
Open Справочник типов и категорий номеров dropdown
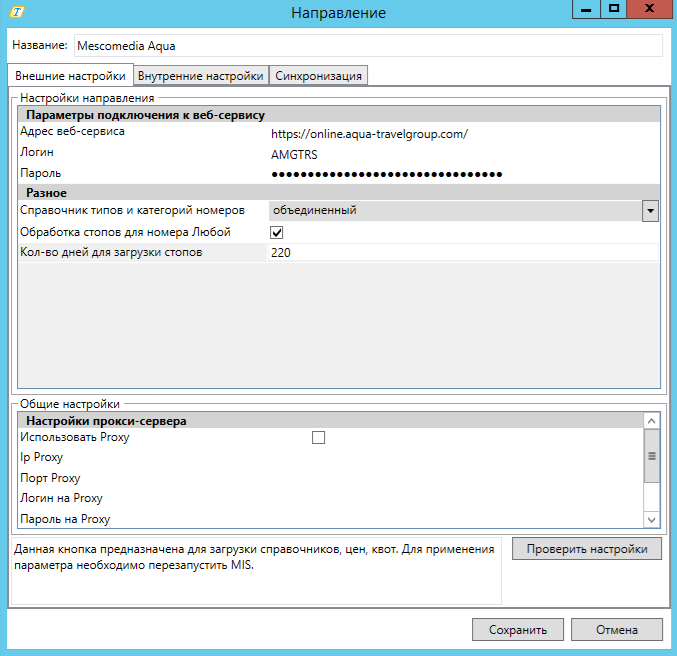pyautogui.click(x=650, y=211)
